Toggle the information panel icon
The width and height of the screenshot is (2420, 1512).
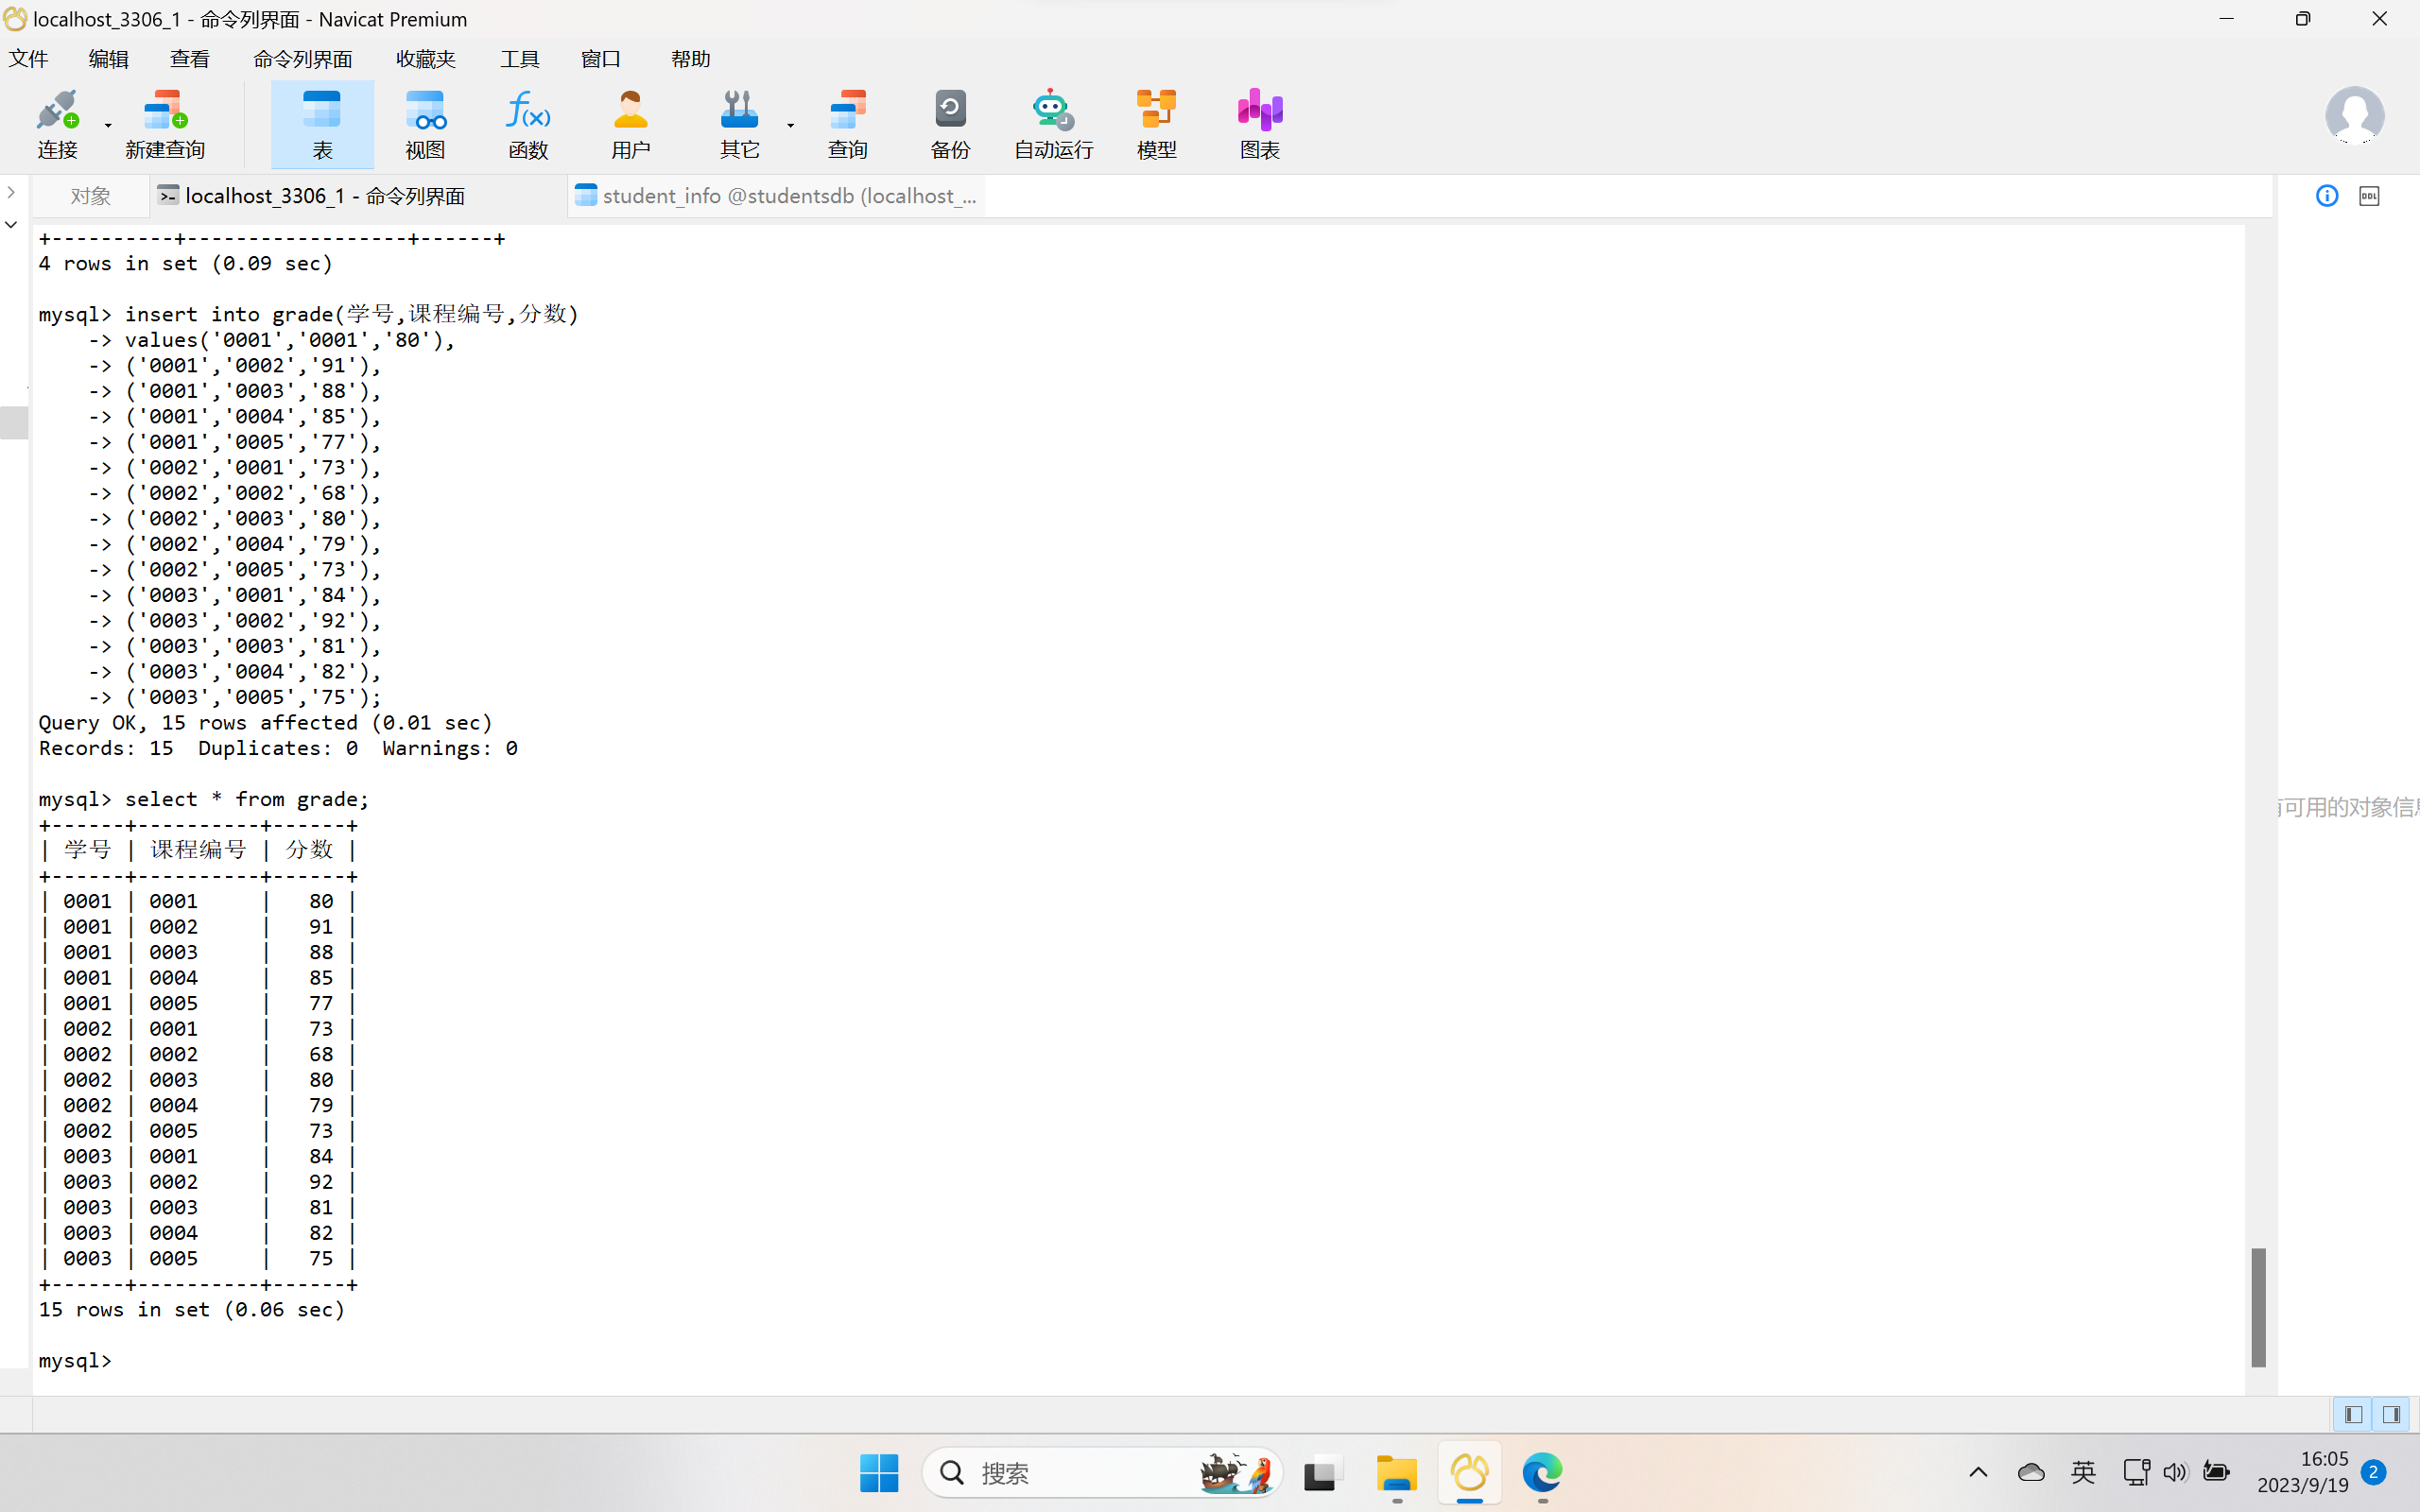(2327, 196)
